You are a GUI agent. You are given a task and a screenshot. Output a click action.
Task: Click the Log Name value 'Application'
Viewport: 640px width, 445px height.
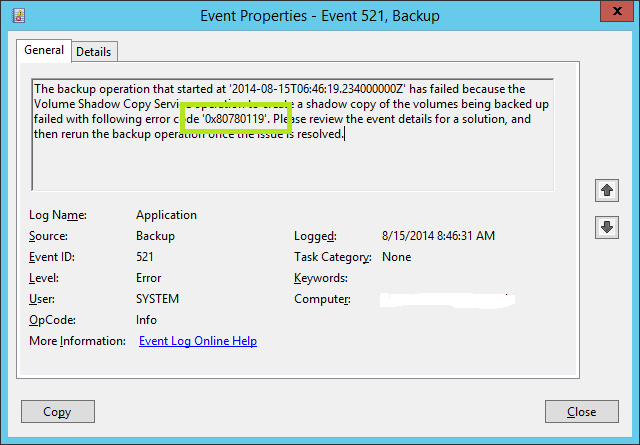pos(166,215)
